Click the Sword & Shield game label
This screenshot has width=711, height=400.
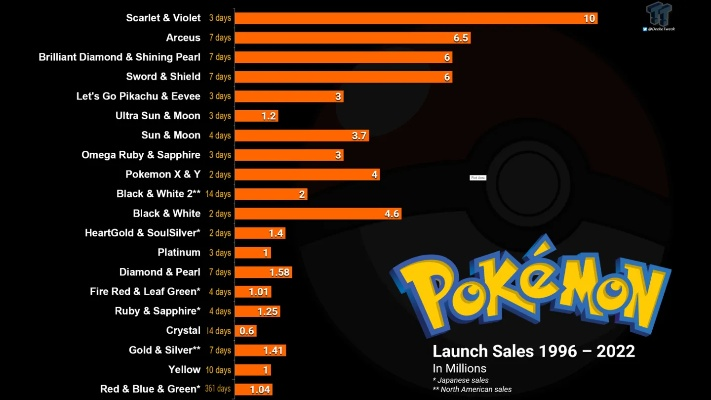(x=164, y=76)
